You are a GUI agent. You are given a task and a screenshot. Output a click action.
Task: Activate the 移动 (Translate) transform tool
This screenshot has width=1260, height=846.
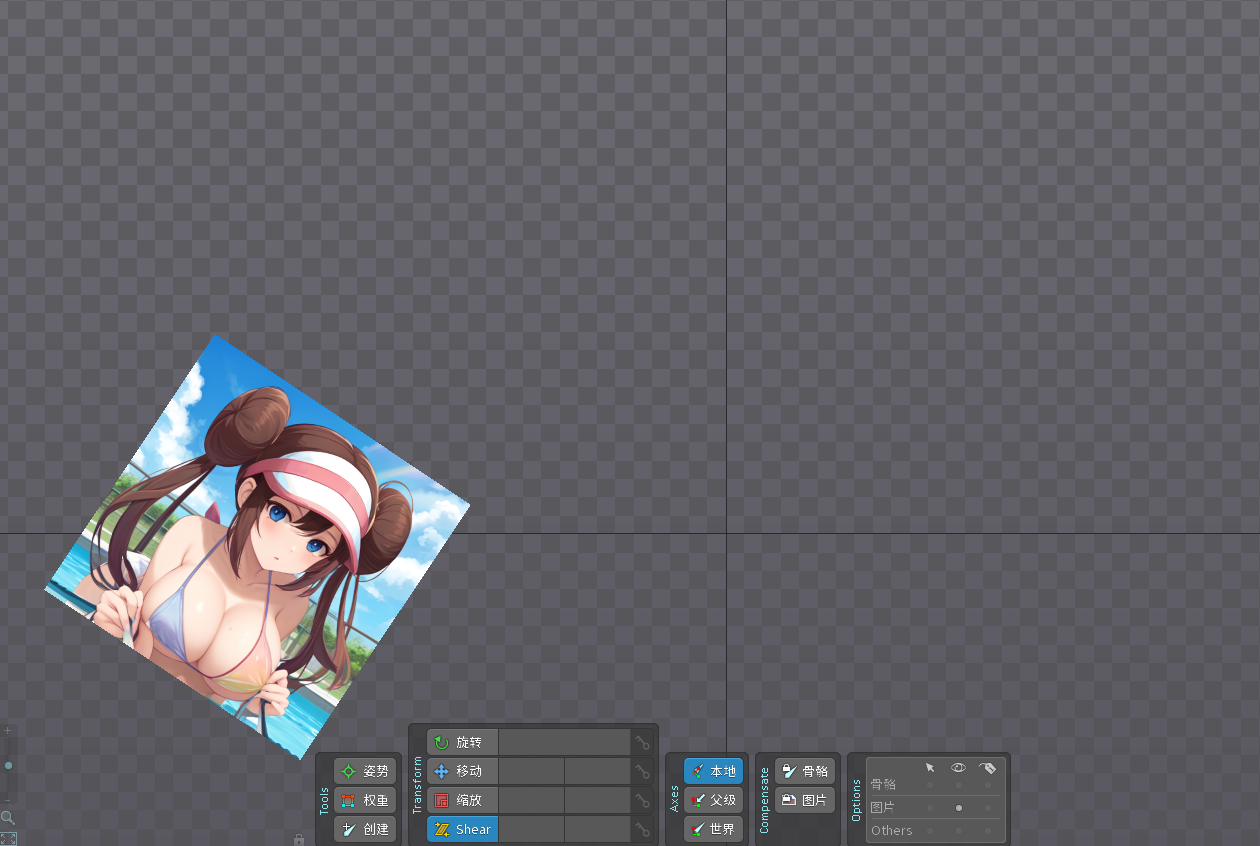(x=462, y=771)
